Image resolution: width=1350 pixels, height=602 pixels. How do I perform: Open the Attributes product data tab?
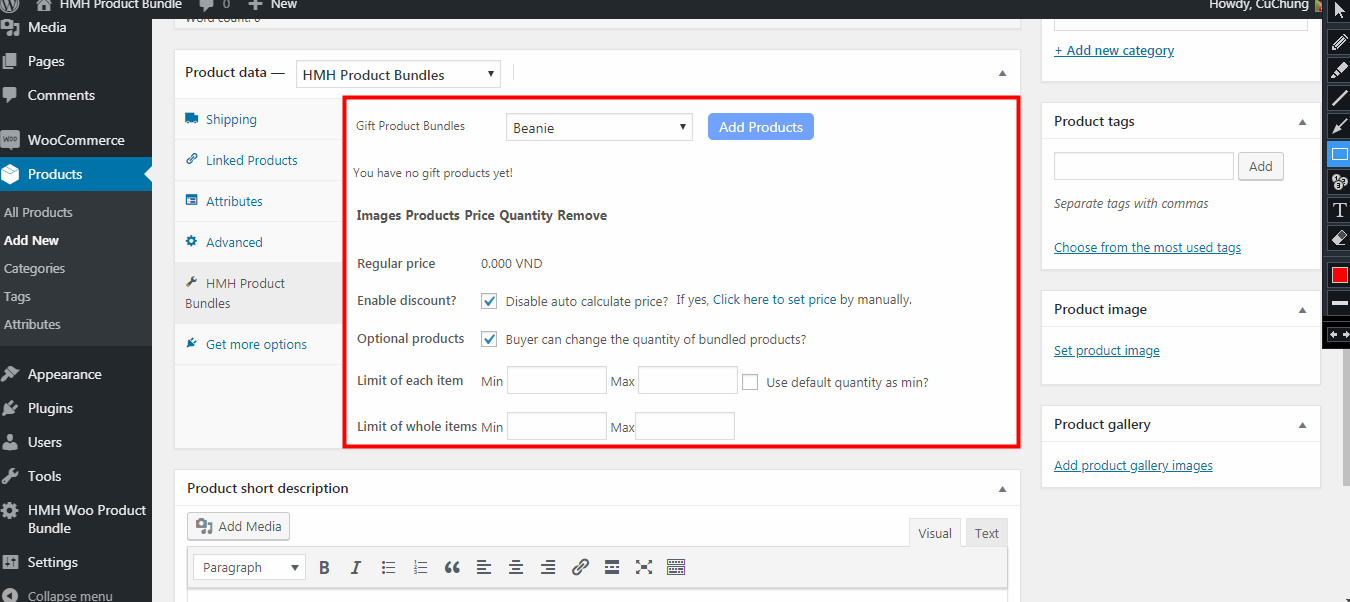[259, 201]
